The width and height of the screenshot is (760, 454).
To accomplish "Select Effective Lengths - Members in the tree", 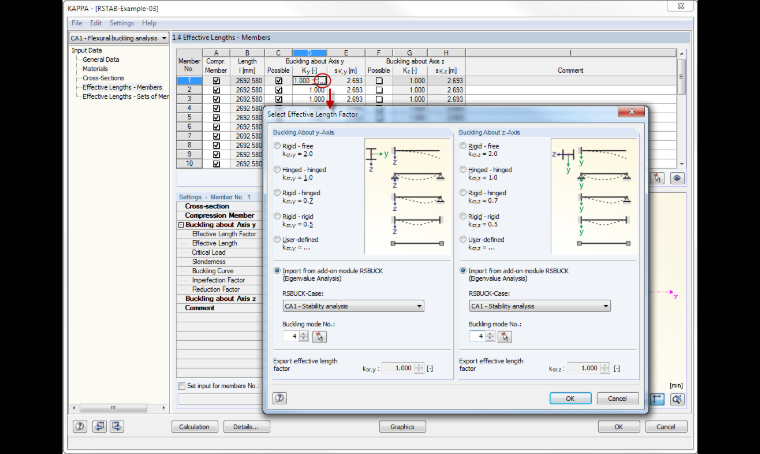I will (122, 87).
